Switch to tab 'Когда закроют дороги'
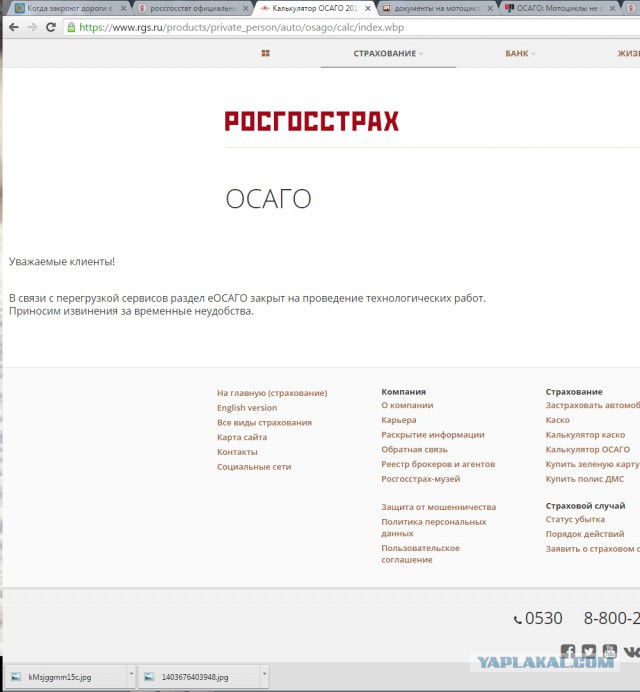This screenshot has width=640, height=692. [69, 8]
